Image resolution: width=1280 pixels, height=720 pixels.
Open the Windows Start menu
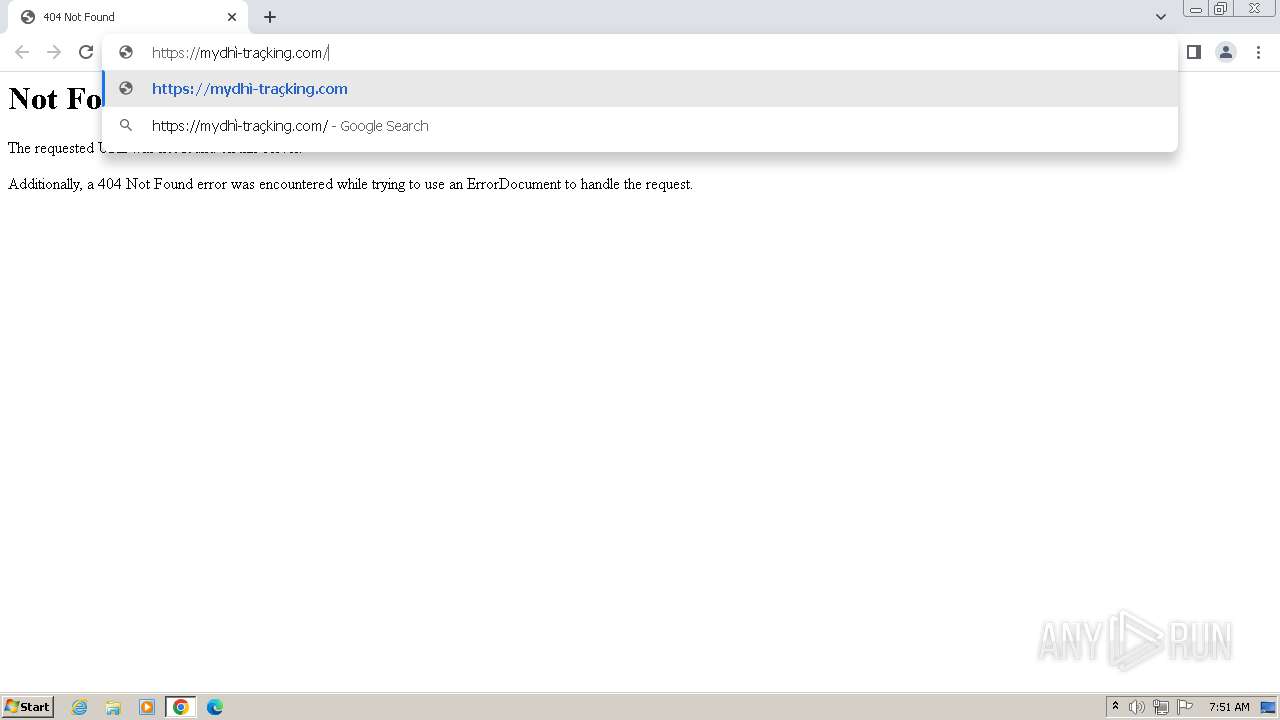point(28,707)
